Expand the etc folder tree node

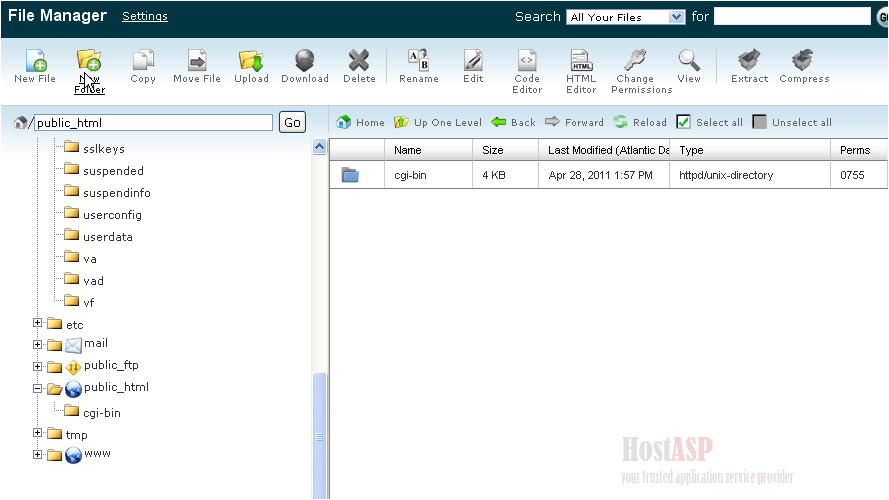coord(38,323)
